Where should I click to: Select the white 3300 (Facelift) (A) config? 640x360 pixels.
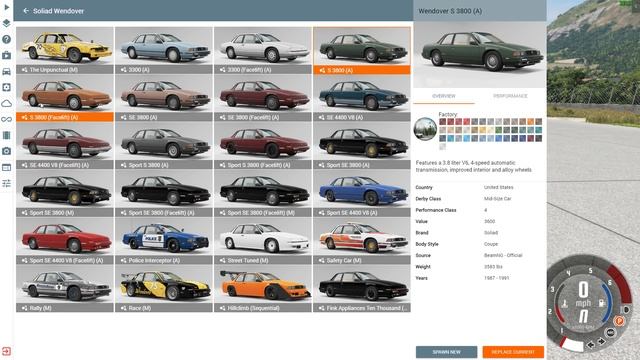click(263, 50)
